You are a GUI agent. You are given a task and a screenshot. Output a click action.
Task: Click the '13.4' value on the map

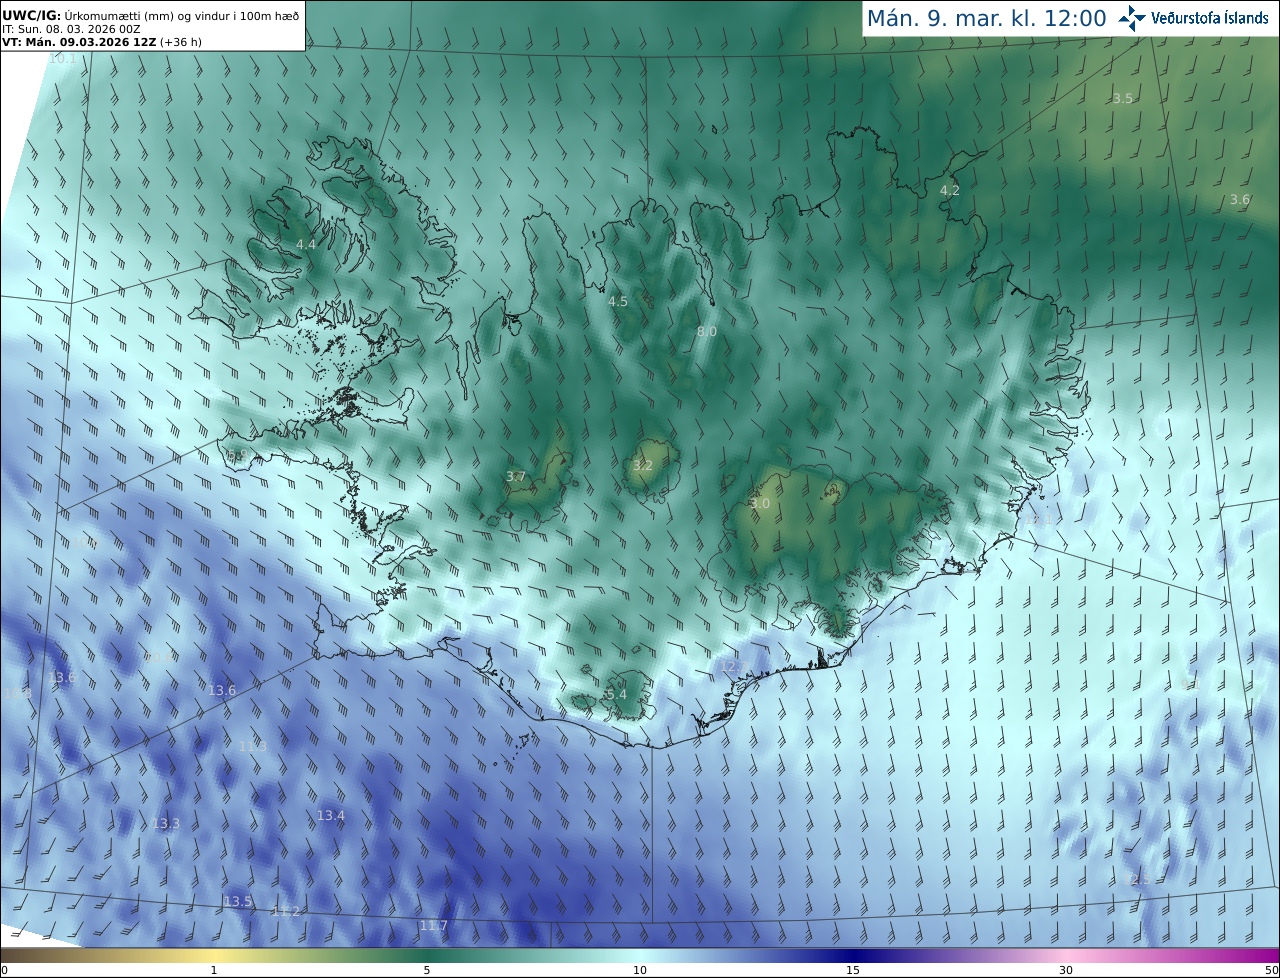tap(331, 816)
